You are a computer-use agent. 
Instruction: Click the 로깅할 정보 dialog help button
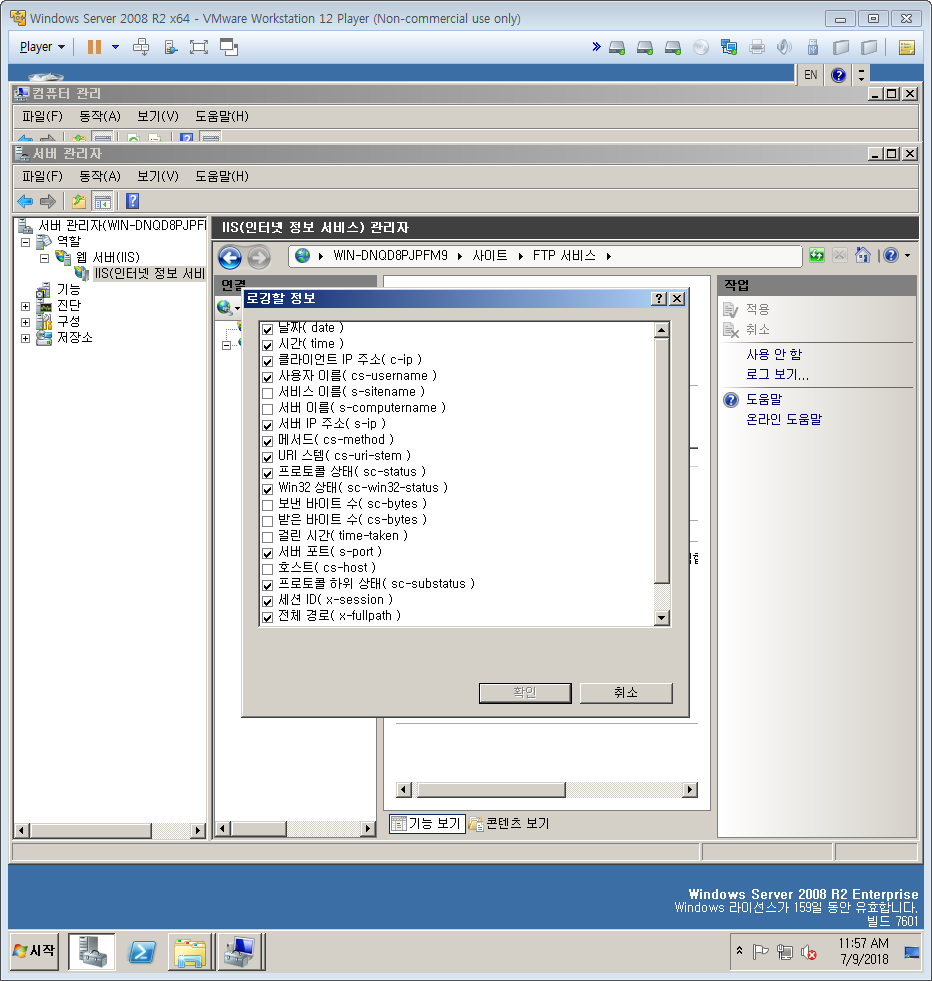(x=659, y=299)
